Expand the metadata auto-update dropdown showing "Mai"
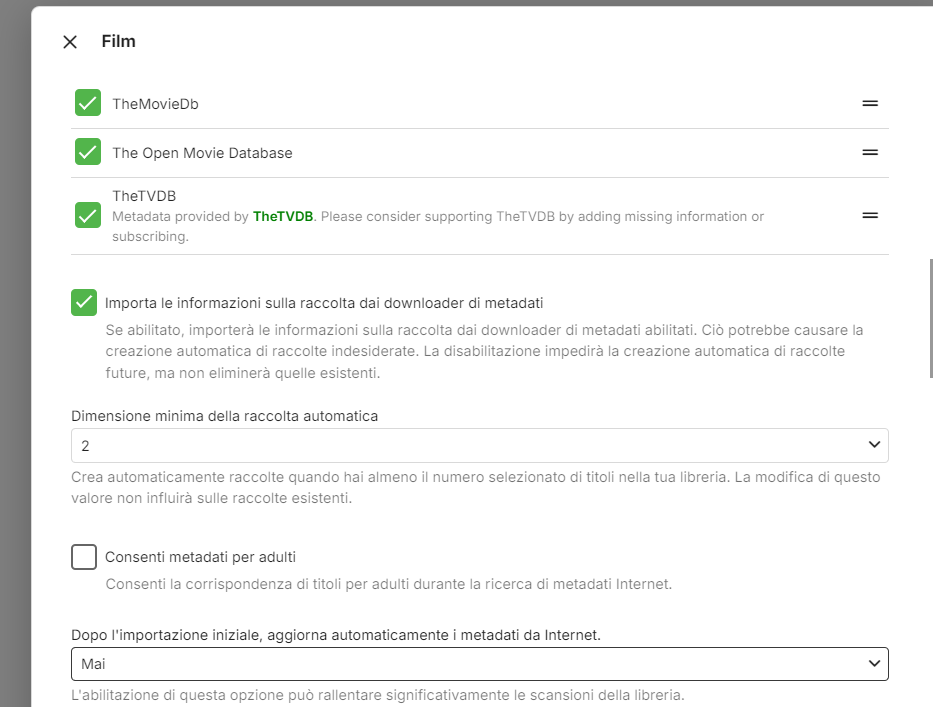Screen dimensions: 933x707 (479, 664)
